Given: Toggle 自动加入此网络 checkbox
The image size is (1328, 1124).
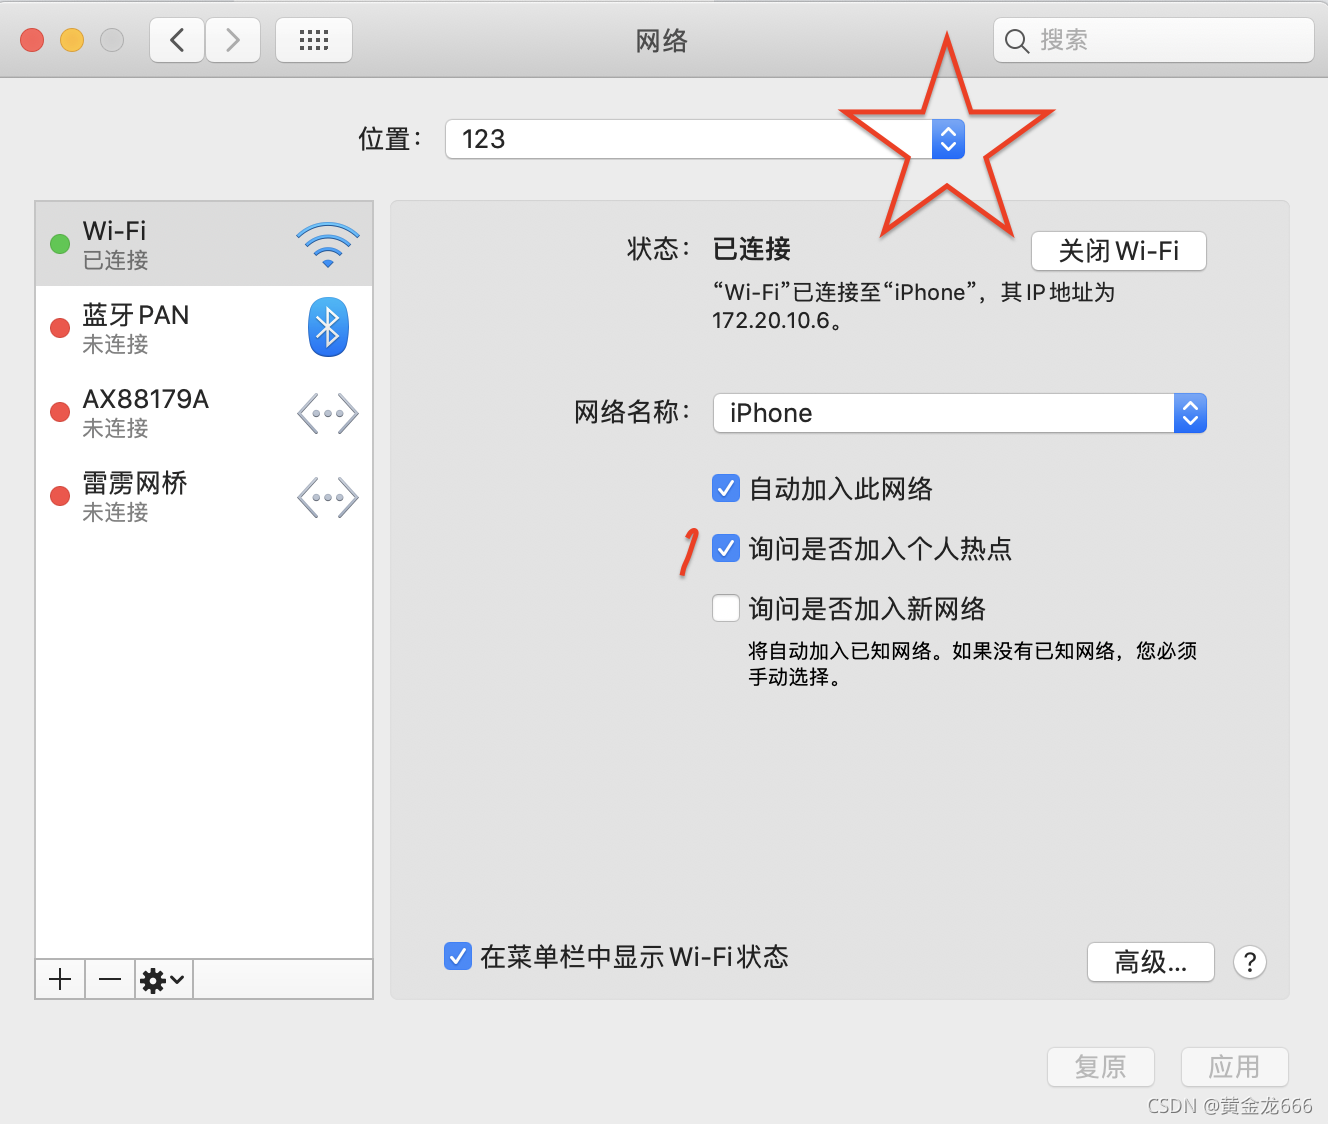Looking at the screenshot, I should coord(726,488).
